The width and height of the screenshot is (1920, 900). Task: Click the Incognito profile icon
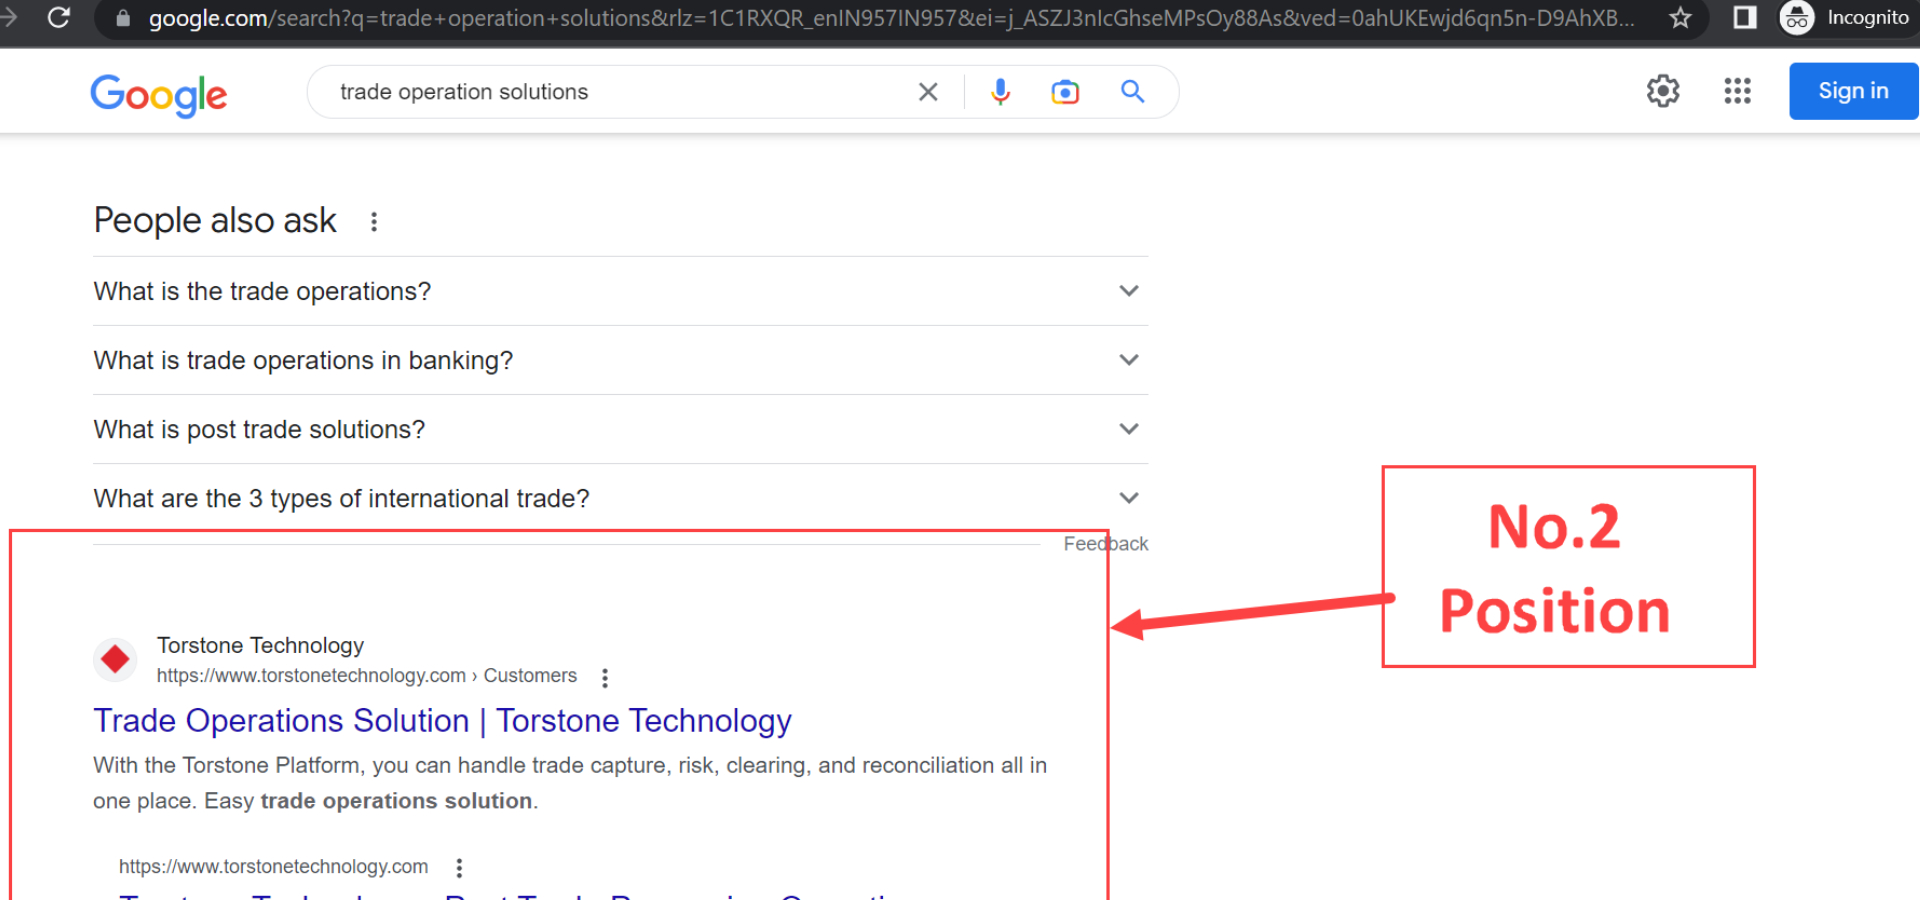click(1796, 18)
